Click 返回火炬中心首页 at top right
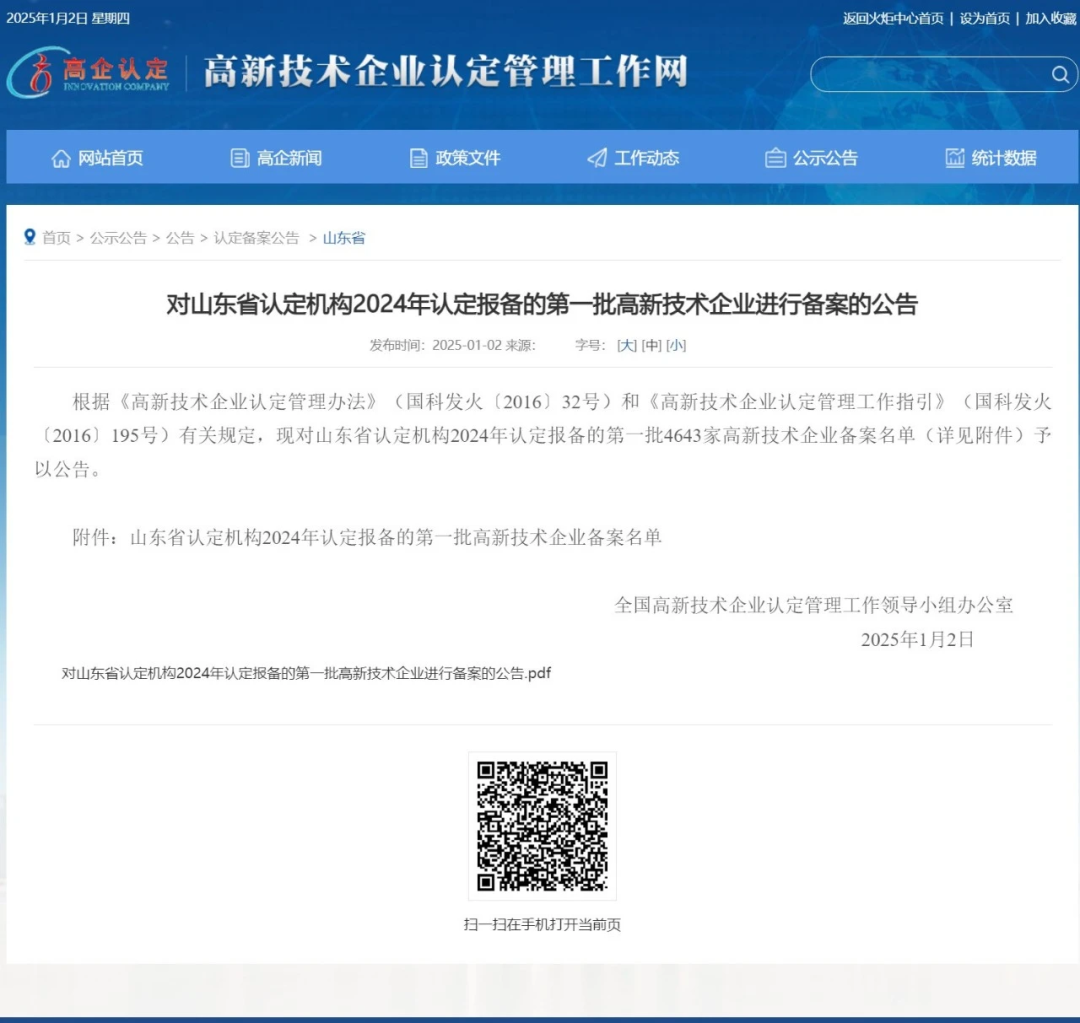Viewport: 1080px width, 1023px height. coord(890,17)
